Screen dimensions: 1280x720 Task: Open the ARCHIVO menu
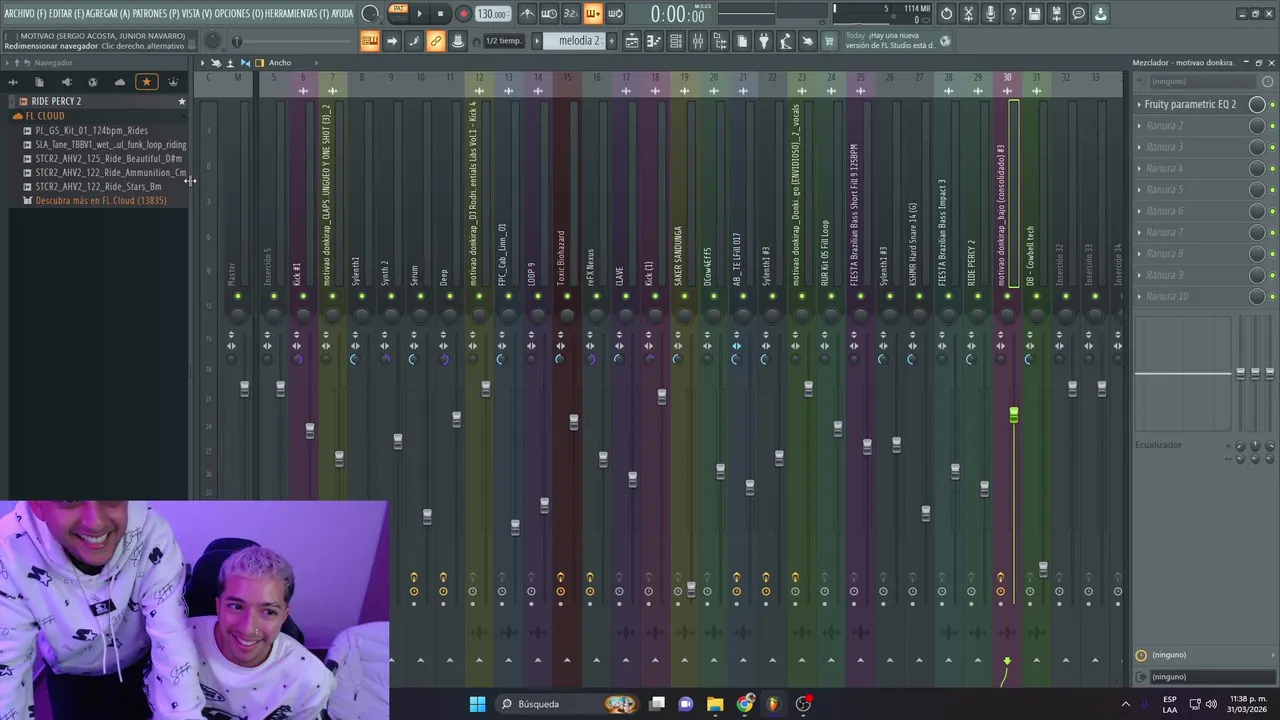[x=25, y=14]
